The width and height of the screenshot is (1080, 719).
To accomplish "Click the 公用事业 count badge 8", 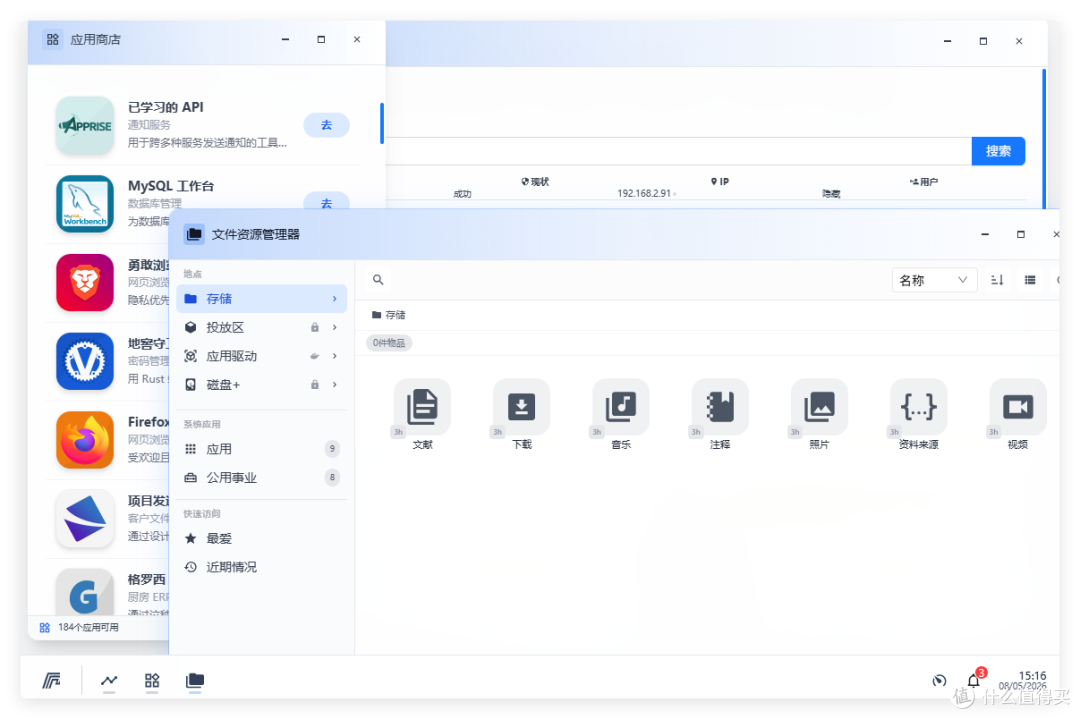I will pyautogui.click(x=332, y=477).
